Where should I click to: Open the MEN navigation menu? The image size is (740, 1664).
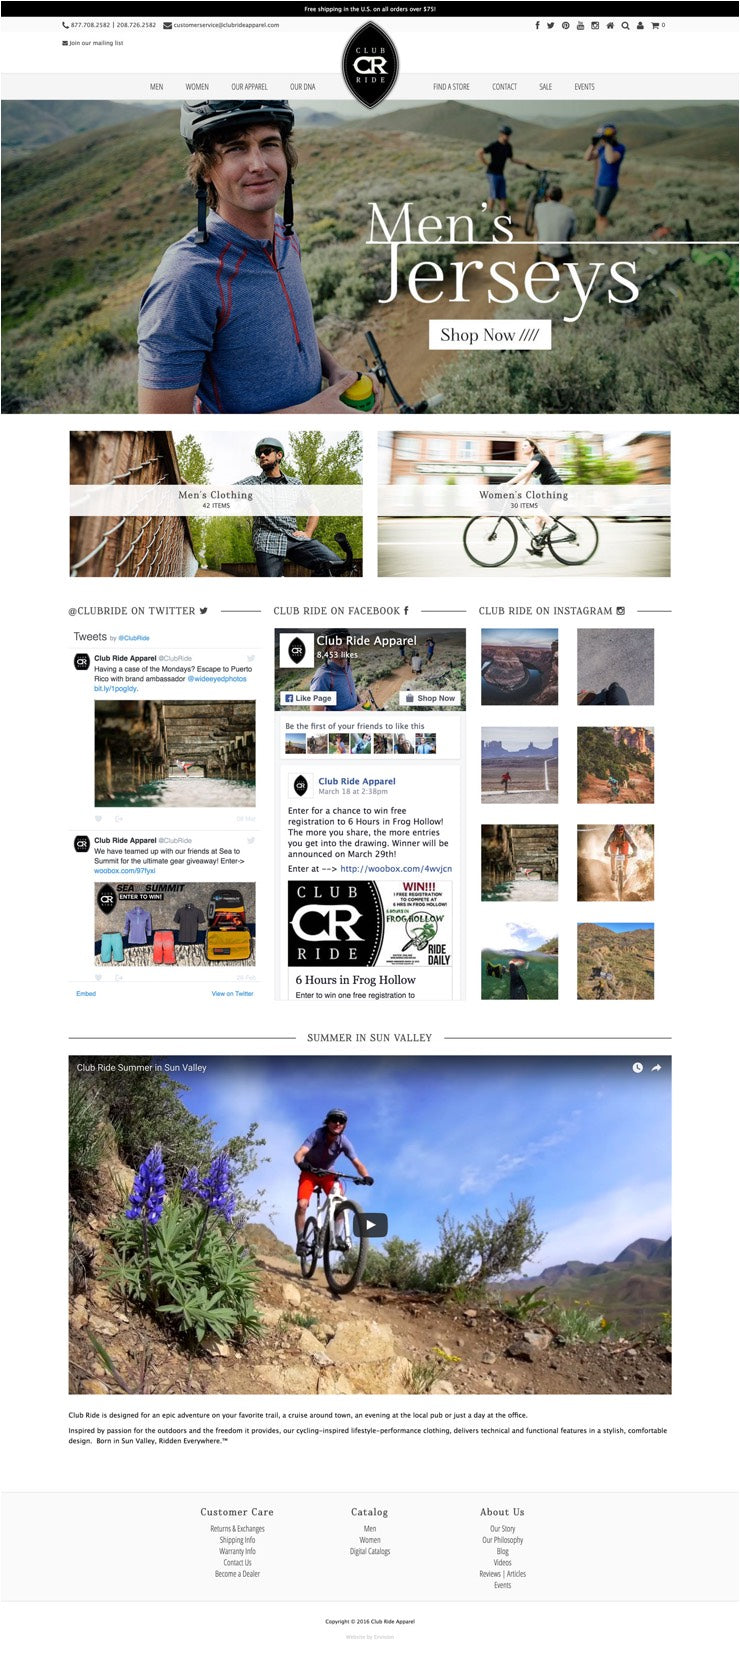[x=157, y=87]
